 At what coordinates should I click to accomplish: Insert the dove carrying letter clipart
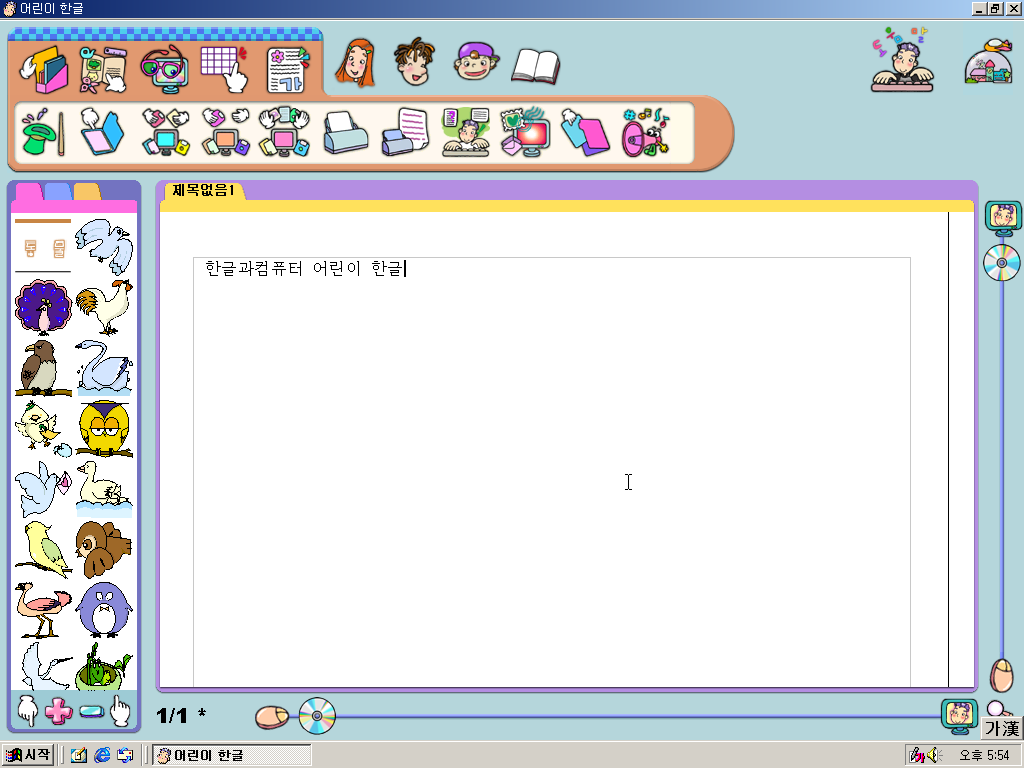[x=43, y=488]
